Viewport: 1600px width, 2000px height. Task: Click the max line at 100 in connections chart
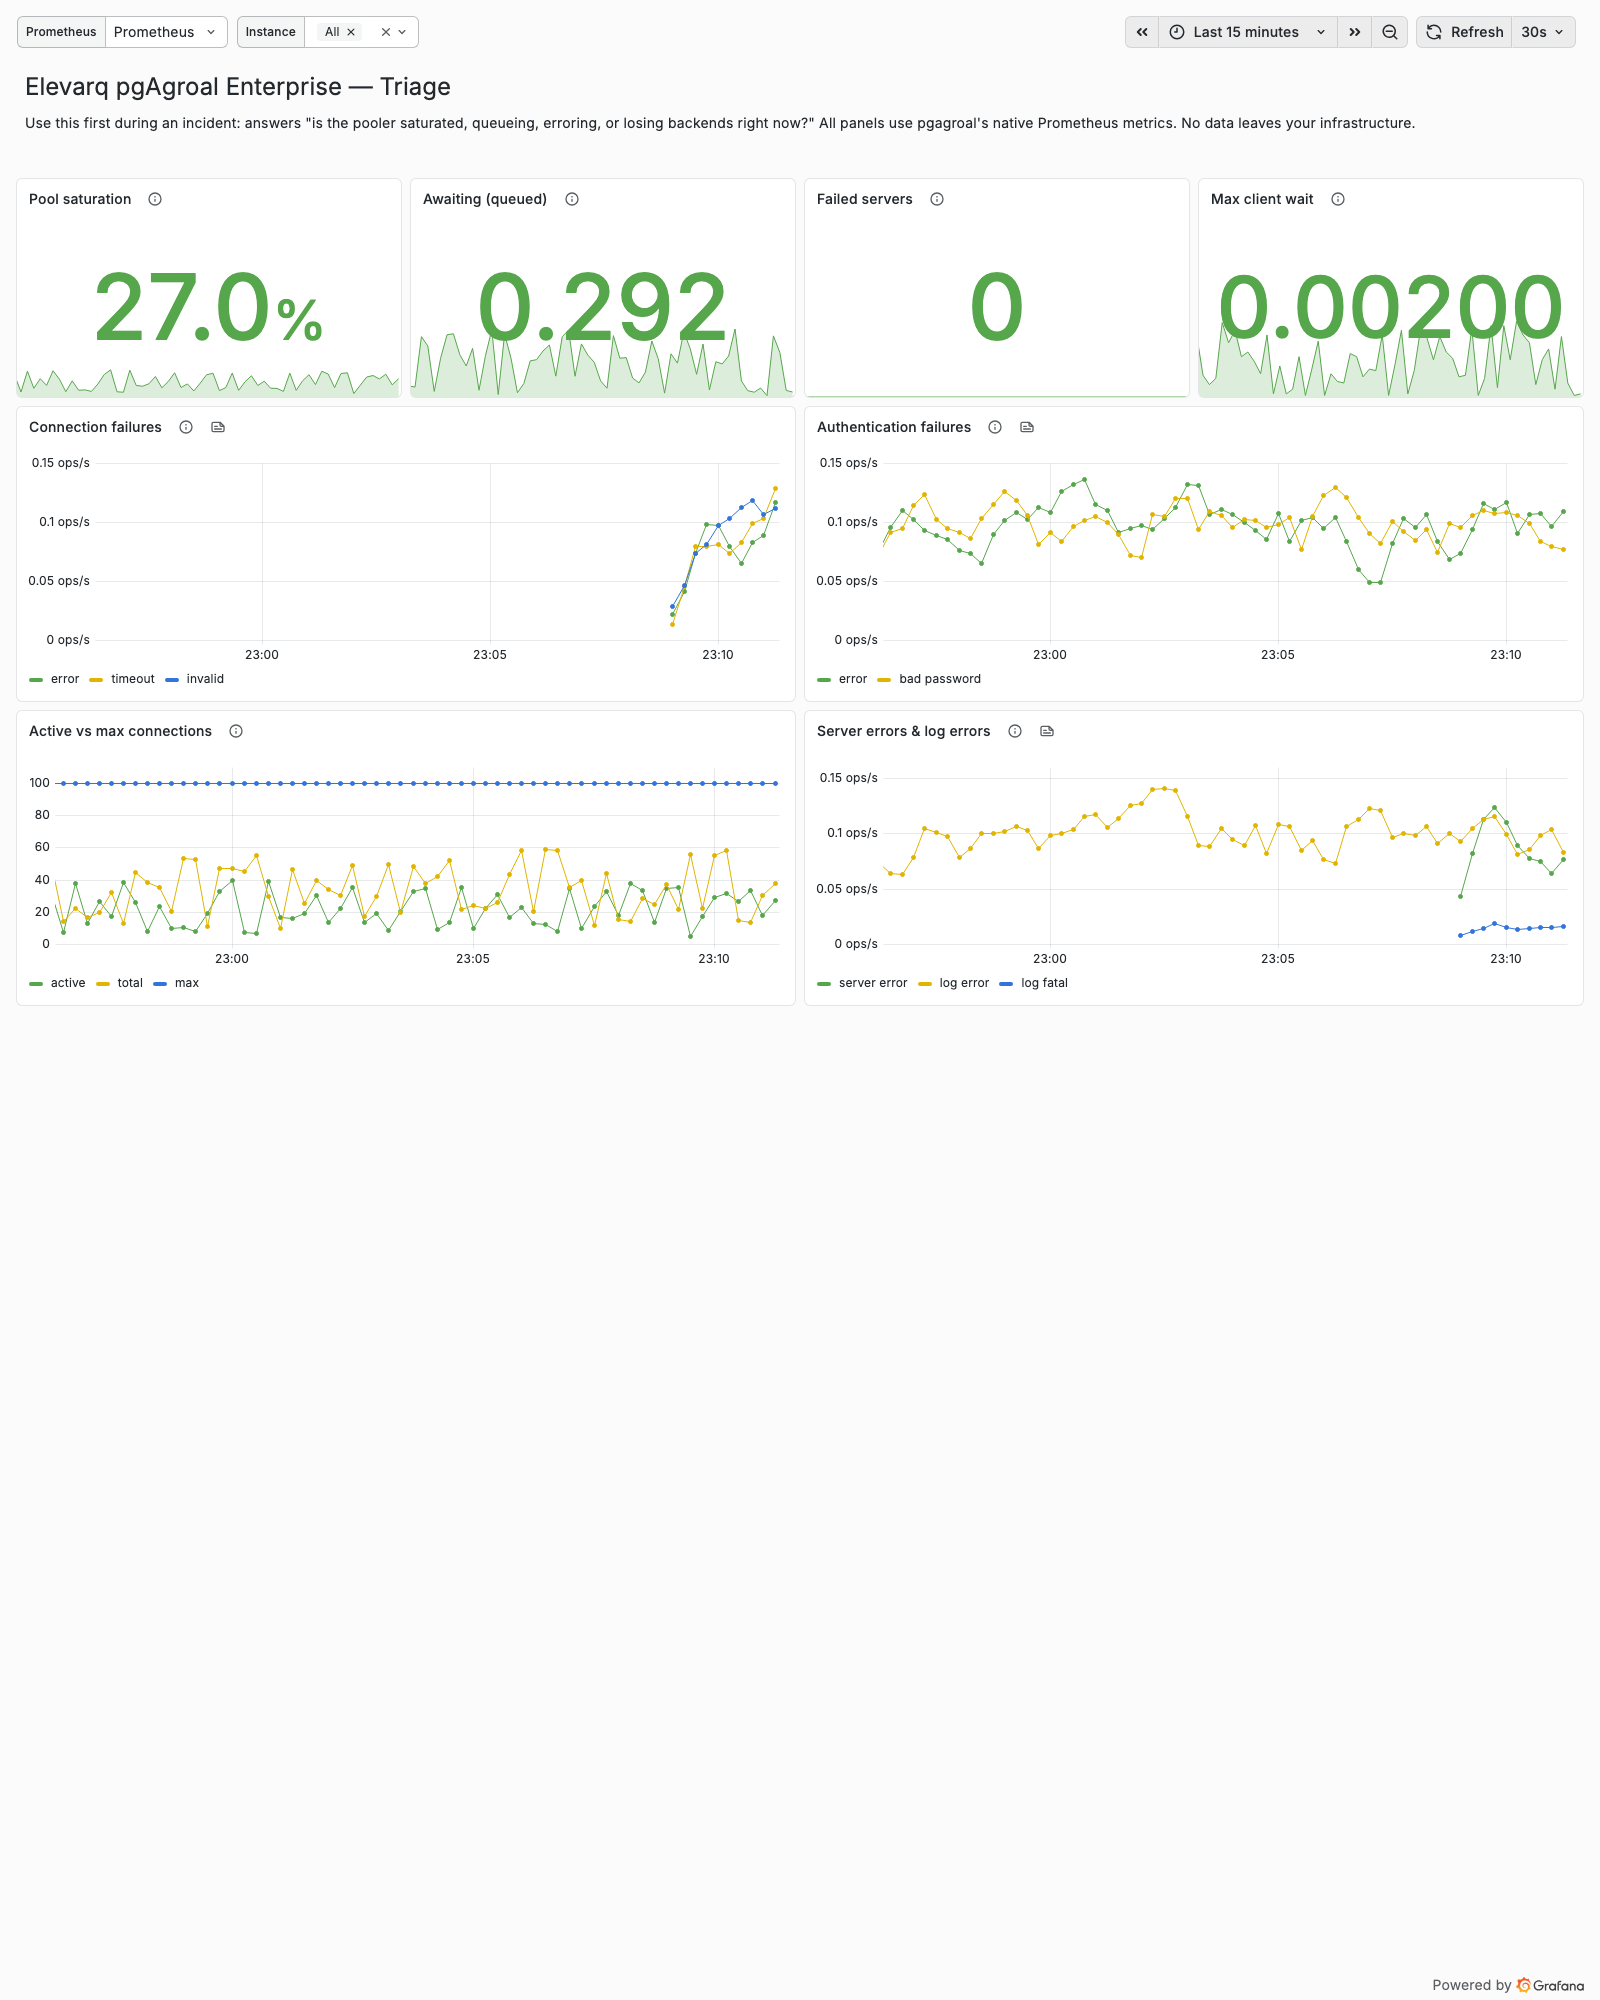417,783
